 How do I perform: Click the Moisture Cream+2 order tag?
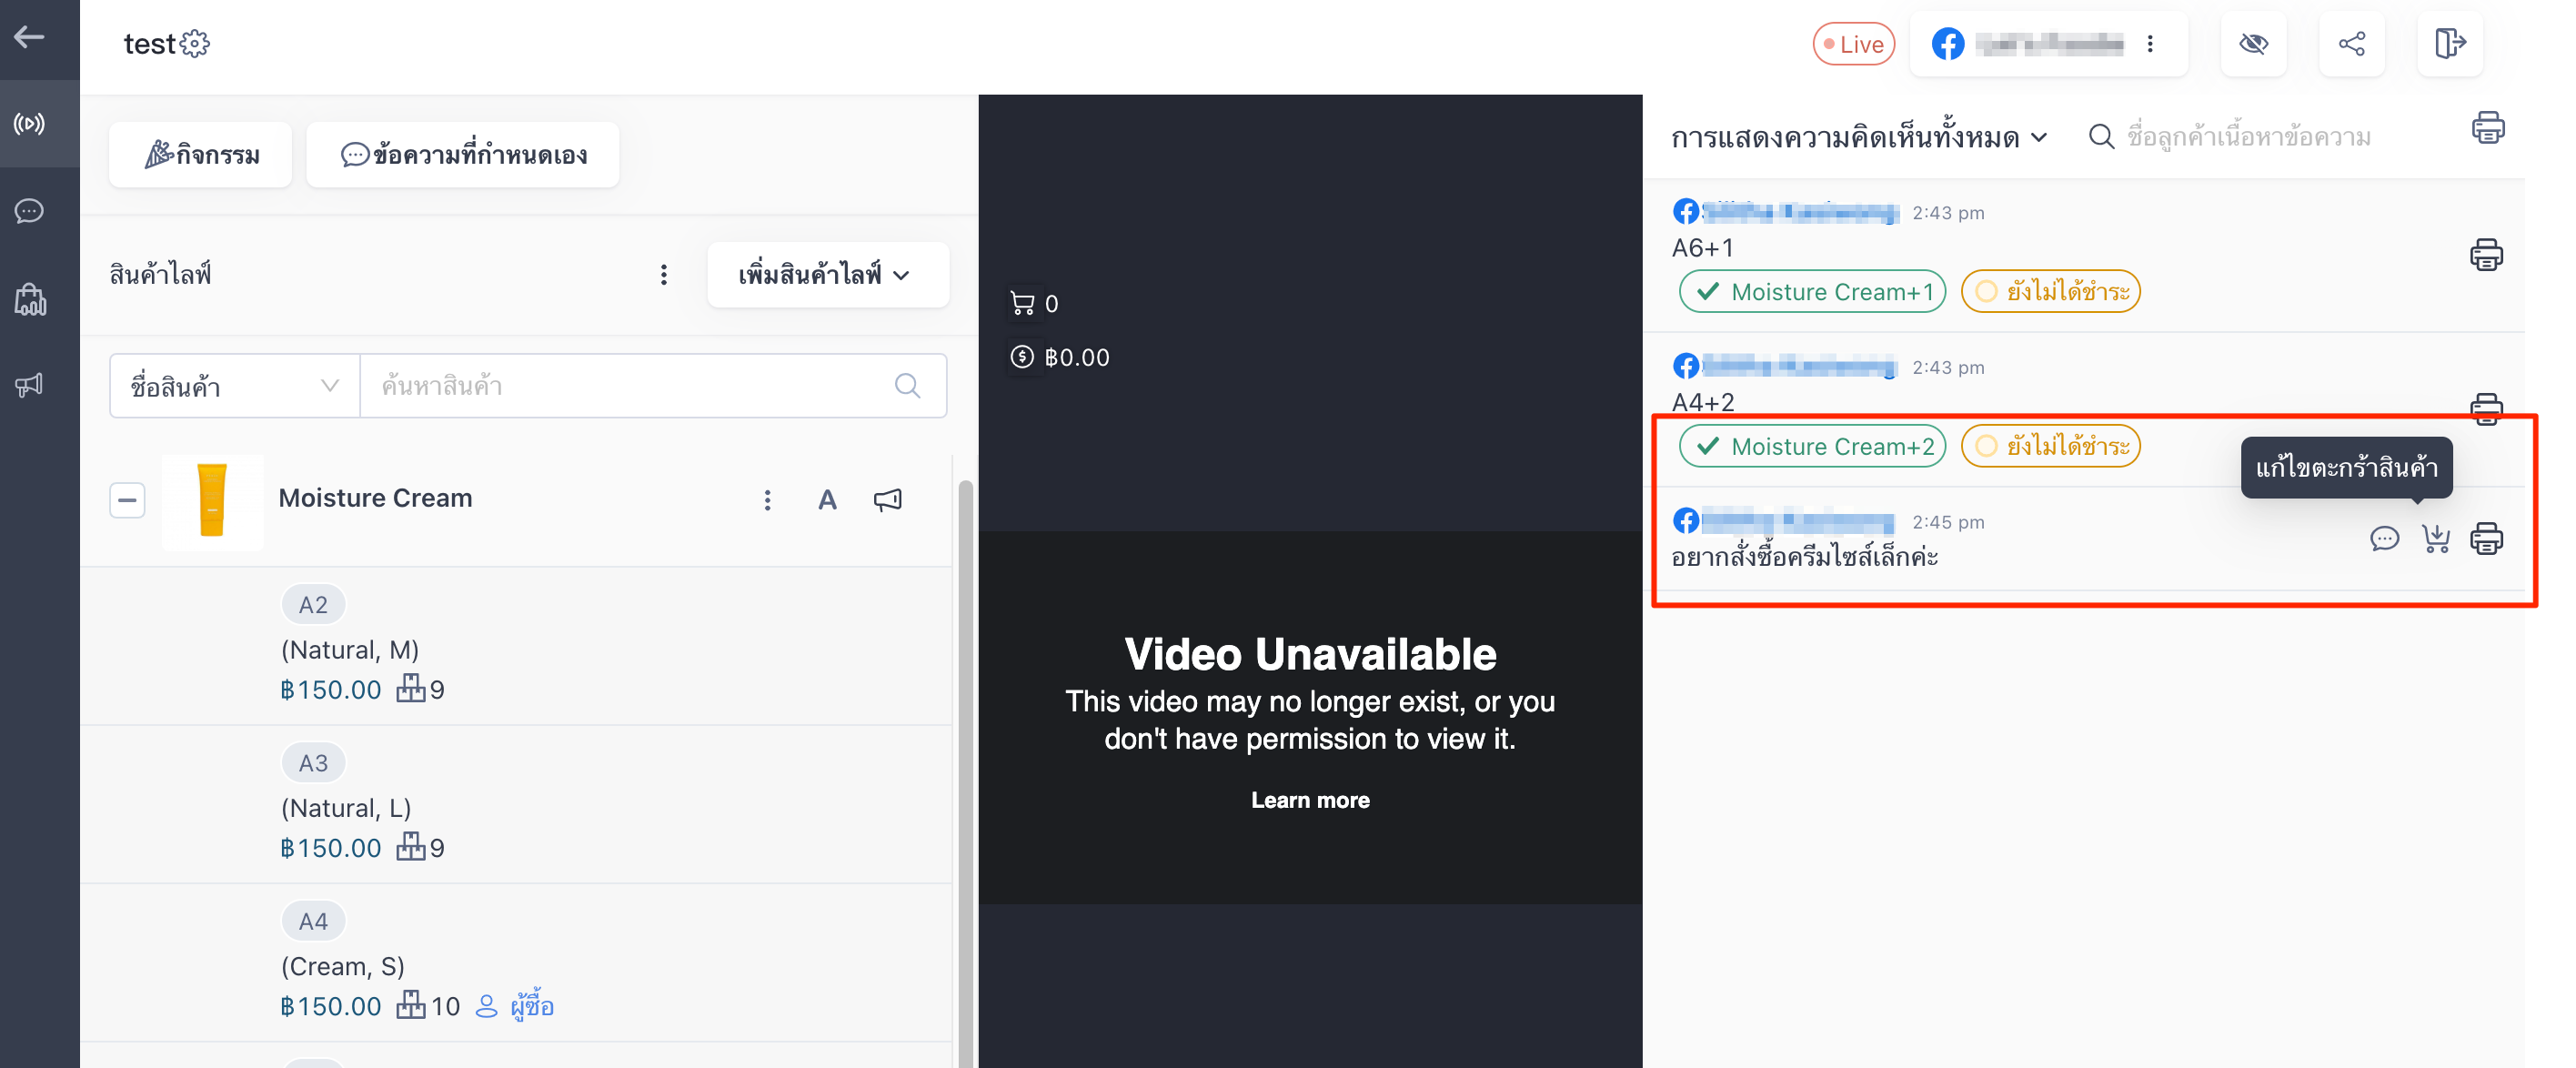point(1812,446)
